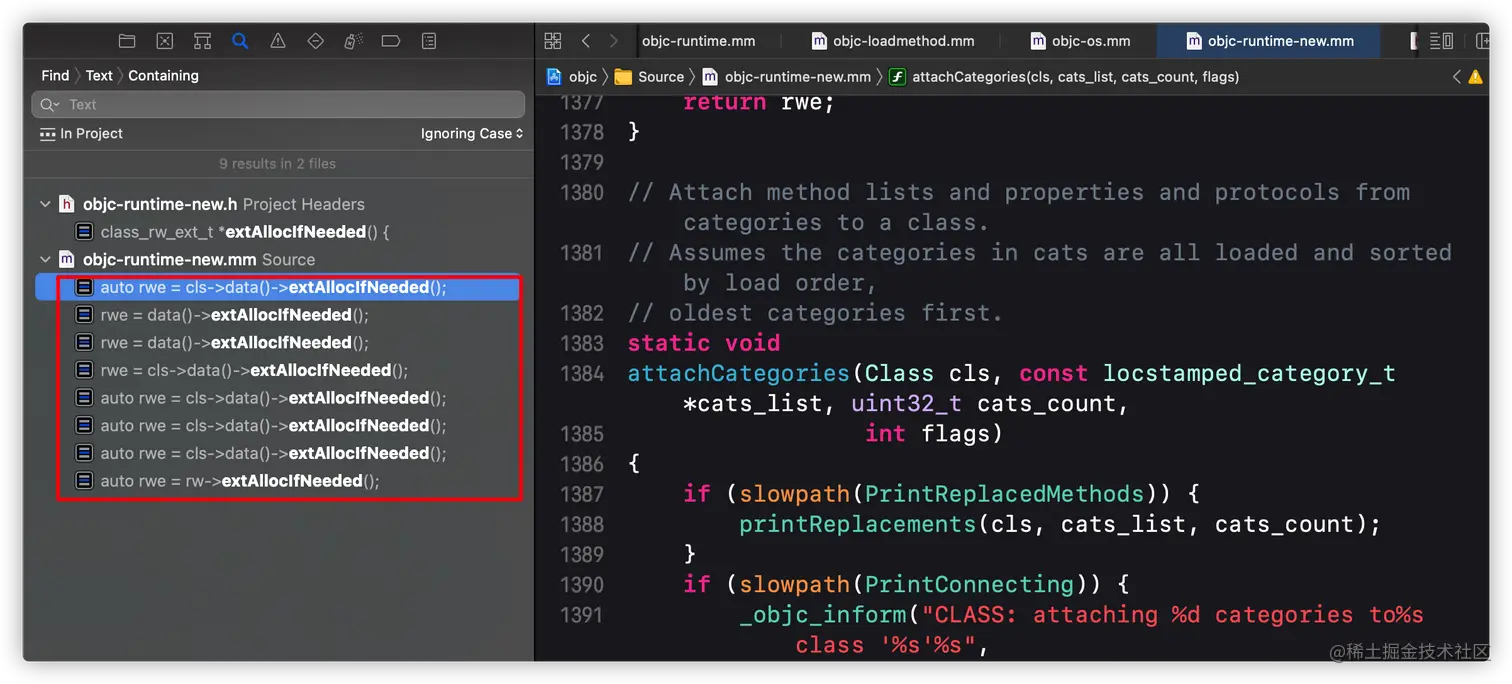1512x684 pixels.
Task: Click printReplacements call in code
Action: click(x=858, y=524)
